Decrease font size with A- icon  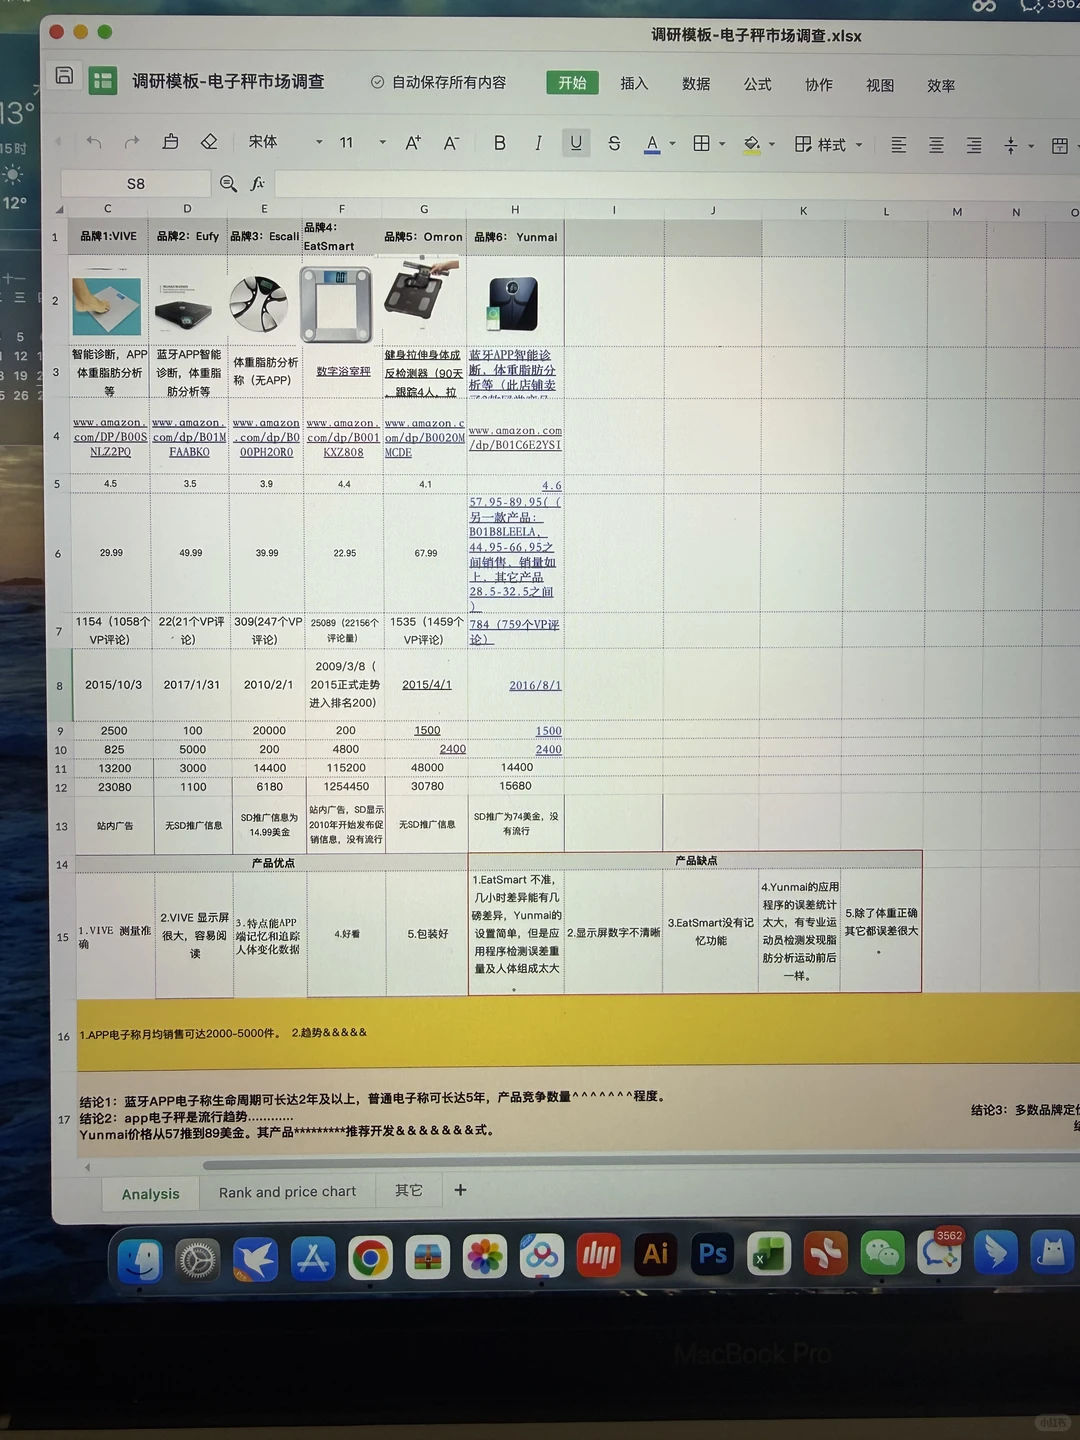(451, 143)
